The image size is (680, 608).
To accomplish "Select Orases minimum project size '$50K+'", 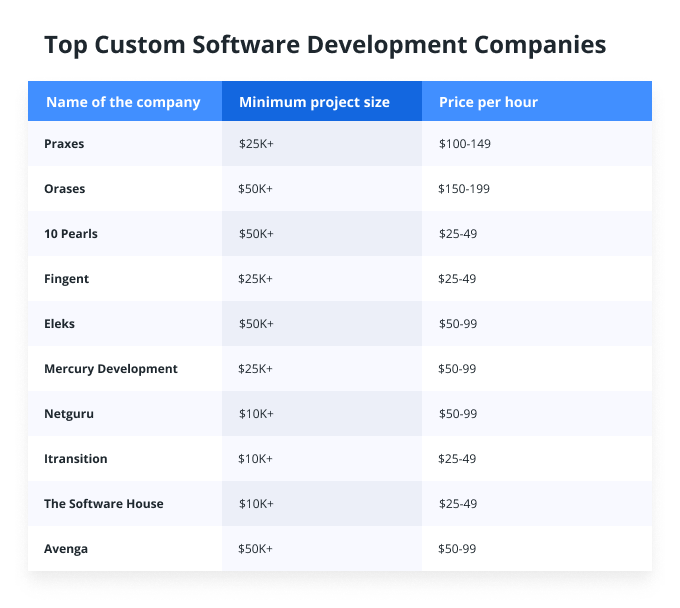I will tap(255, 189).
